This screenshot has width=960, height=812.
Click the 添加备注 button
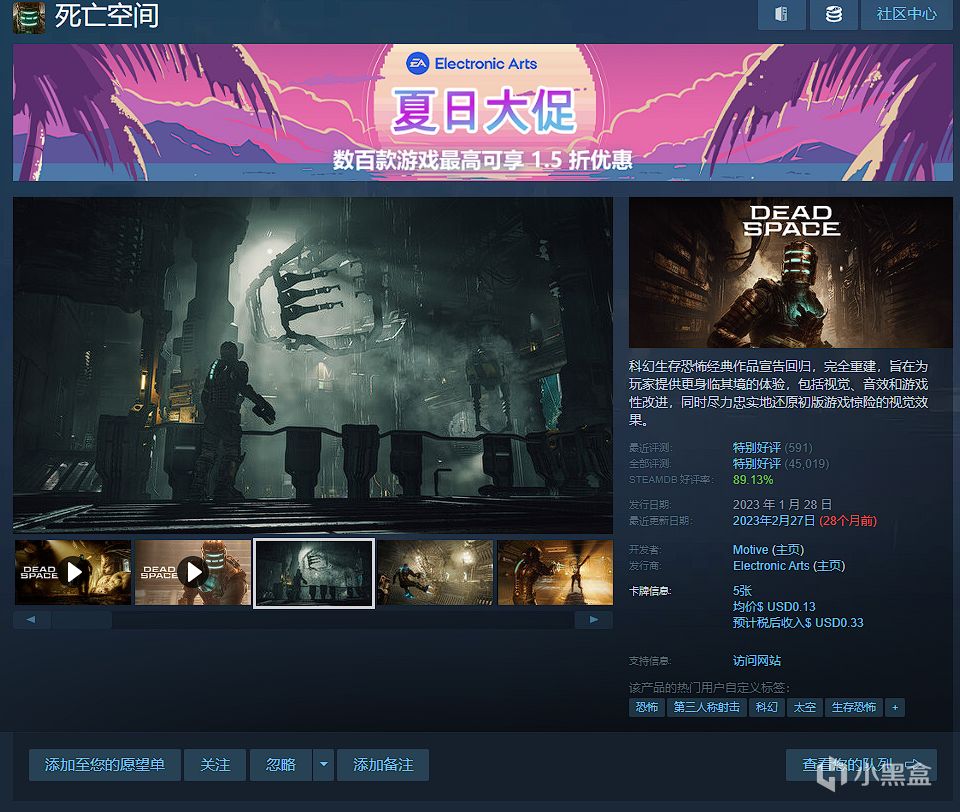tap(383, 765)
